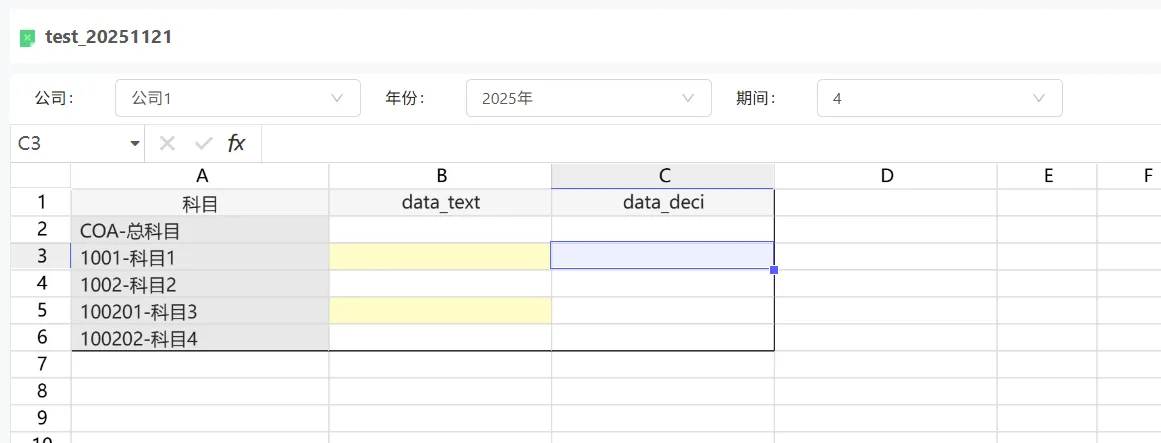1161x443 pixels.
Task: Click the green spreadsheet file icon
Action: (28, 38)
